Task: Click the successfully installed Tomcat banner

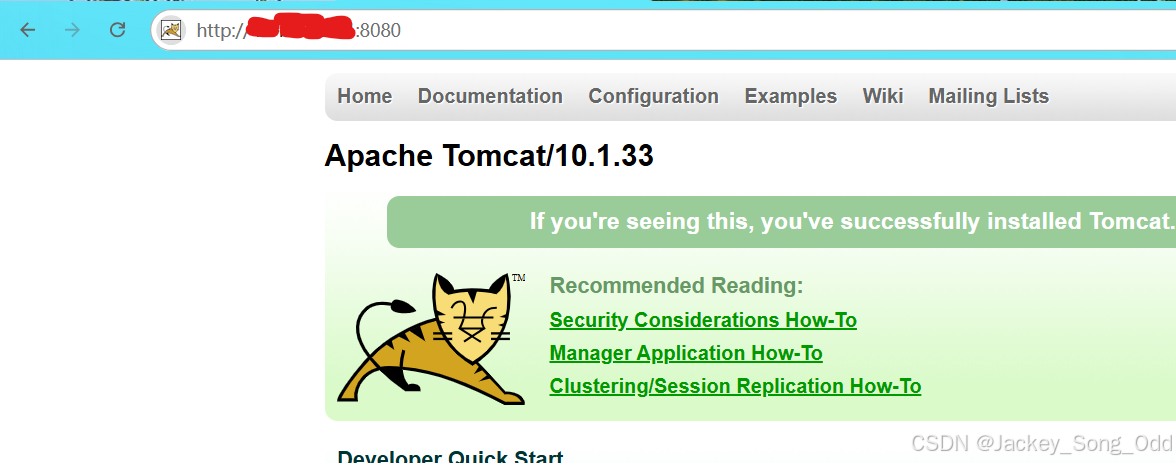Action: [781, 222]
